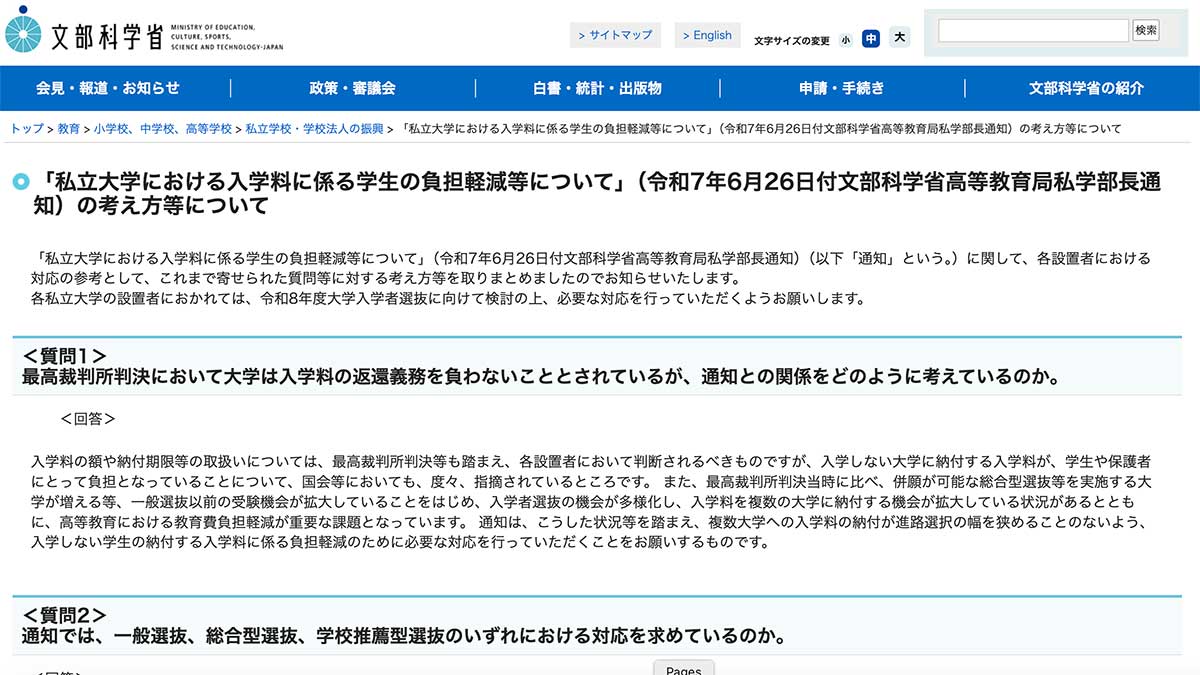
Task: Click the search input field
Action: pos(1030,29)
